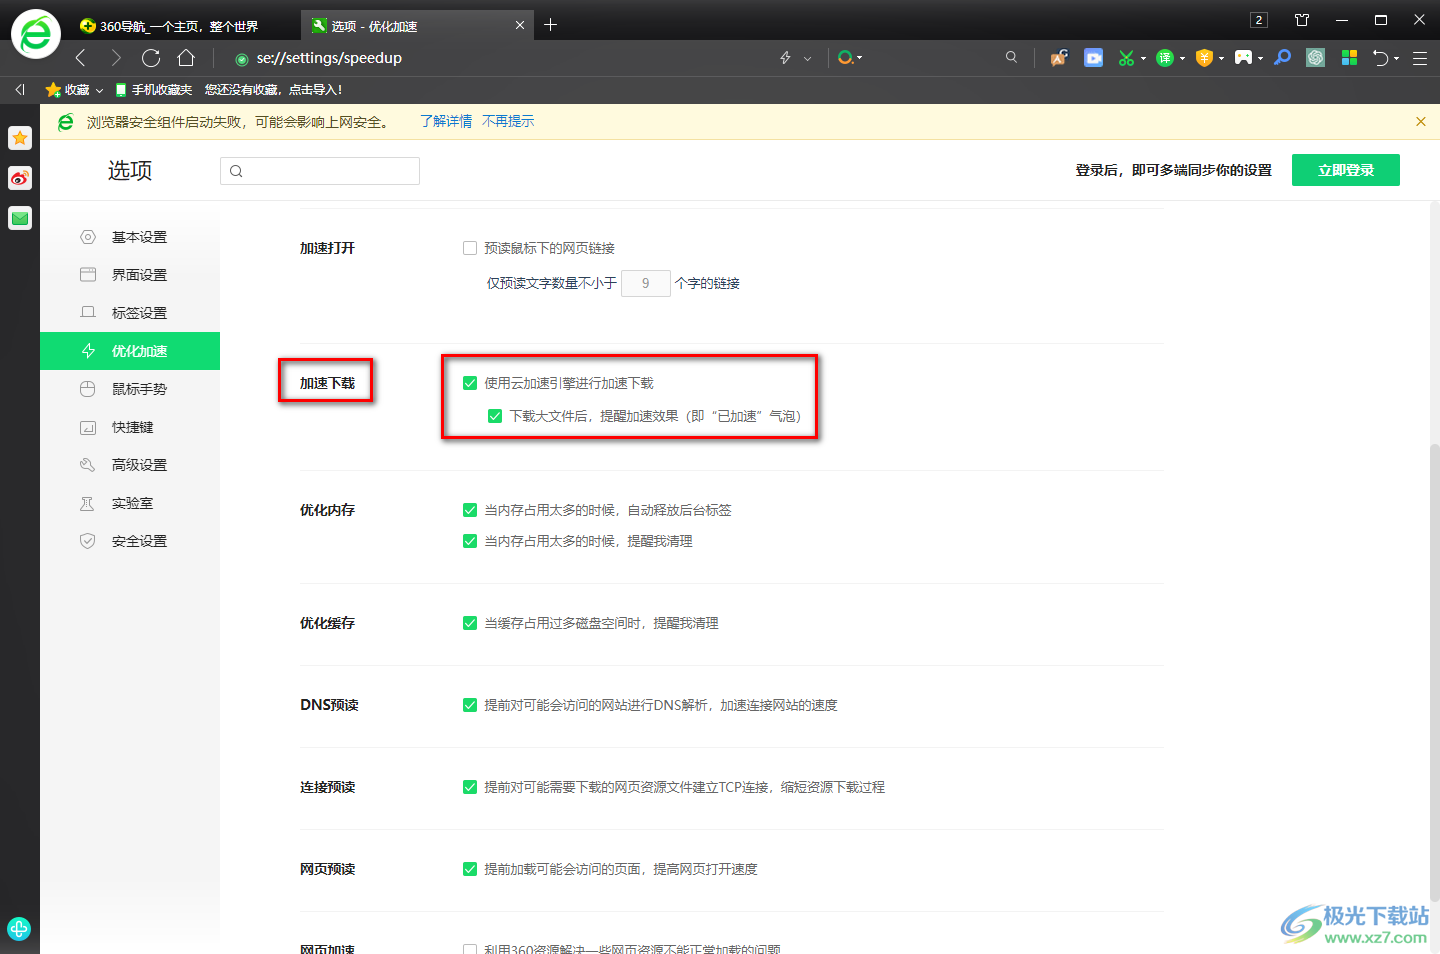Toggle 当内存占用太多的时候，提醒我清理
Screen dimensions: 1440x954
[470, 541]
